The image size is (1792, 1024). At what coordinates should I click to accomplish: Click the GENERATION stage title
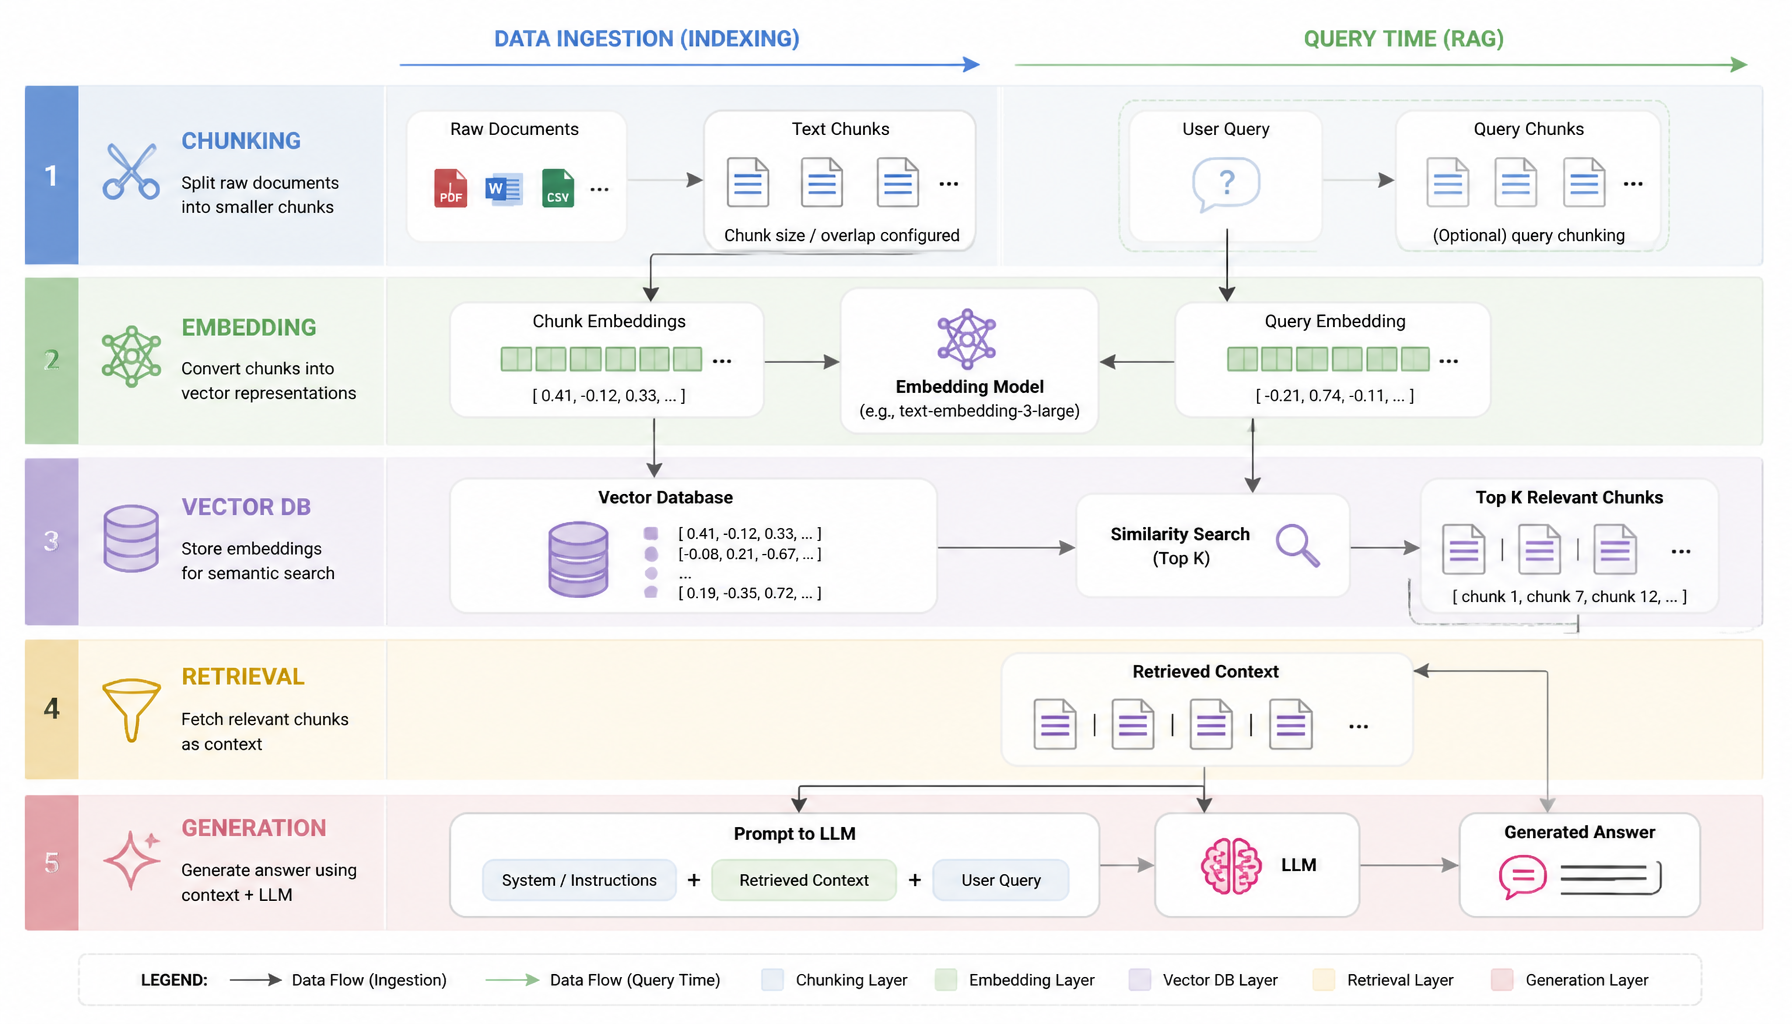tap(254, 828)
